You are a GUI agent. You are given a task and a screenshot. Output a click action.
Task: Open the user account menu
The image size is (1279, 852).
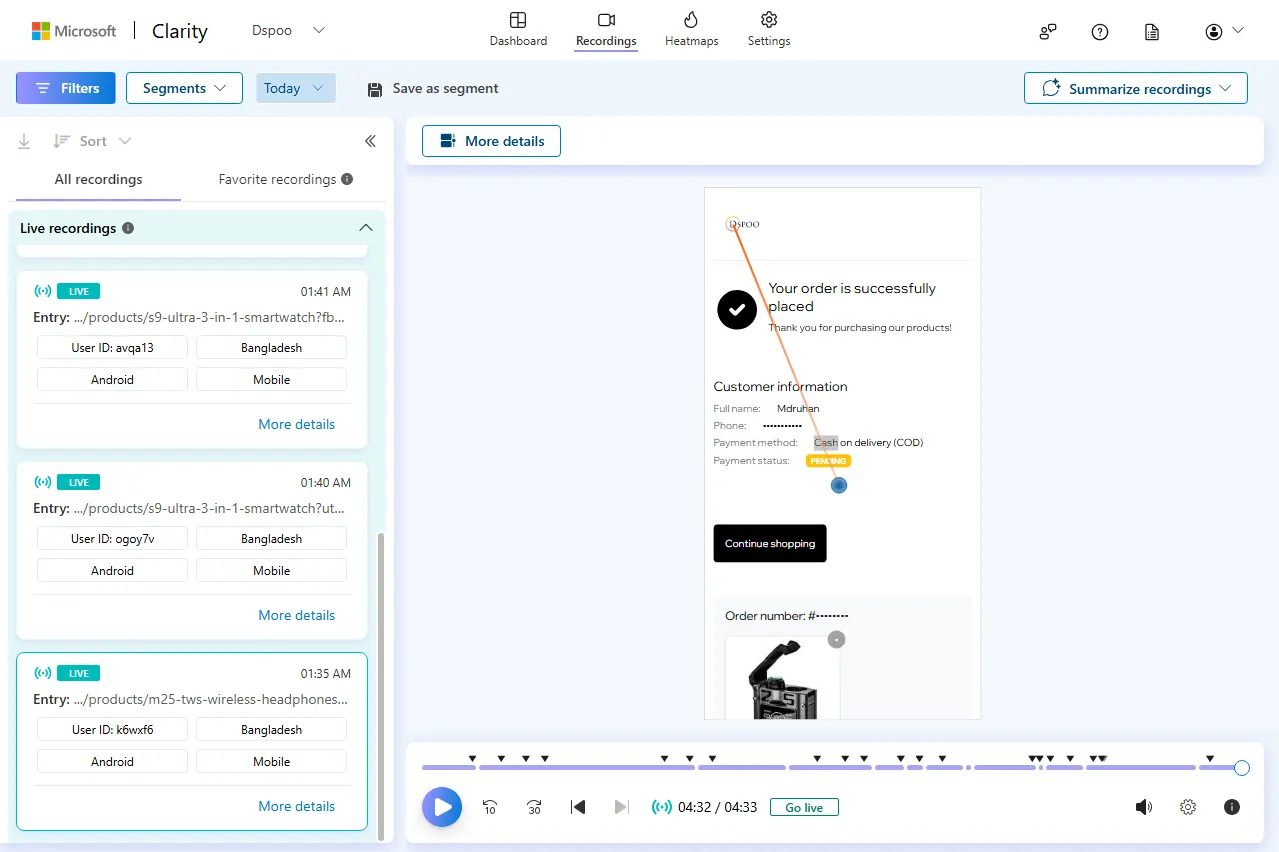coord(1224,32)
